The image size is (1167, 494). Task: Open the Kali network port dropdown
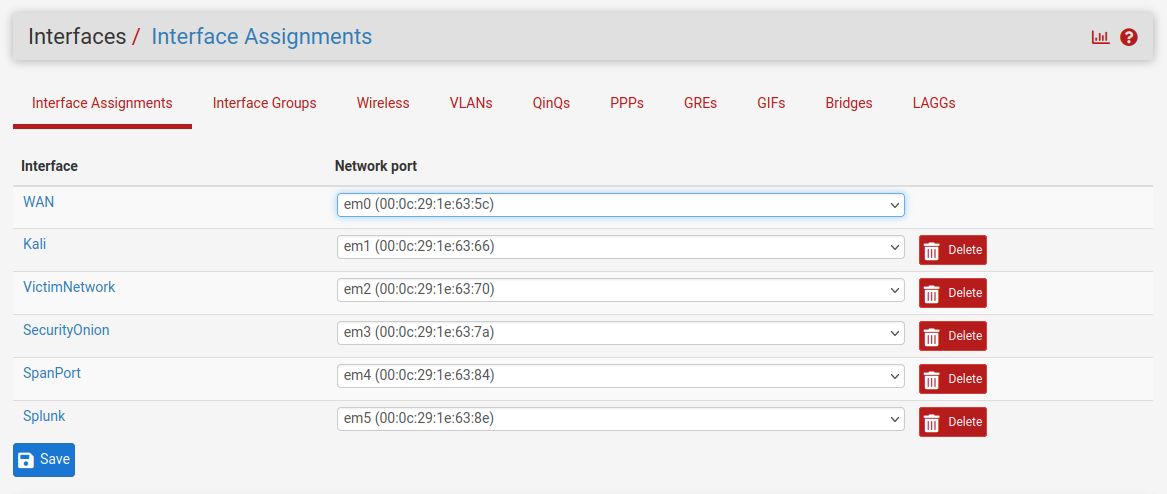pyautogui.click(x=620, y=246)
